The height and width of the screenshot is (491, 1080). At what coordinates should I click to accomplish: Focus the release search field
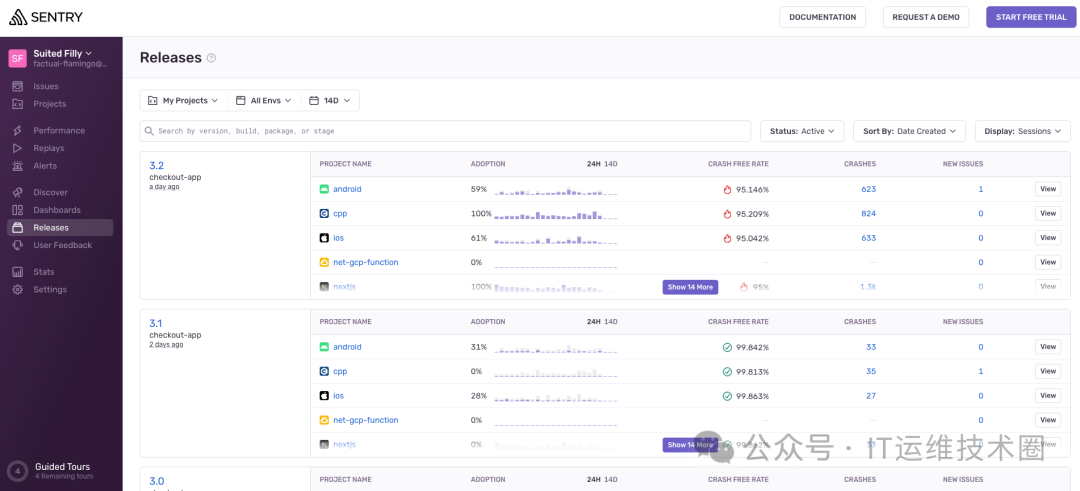(x=445, y=131)
